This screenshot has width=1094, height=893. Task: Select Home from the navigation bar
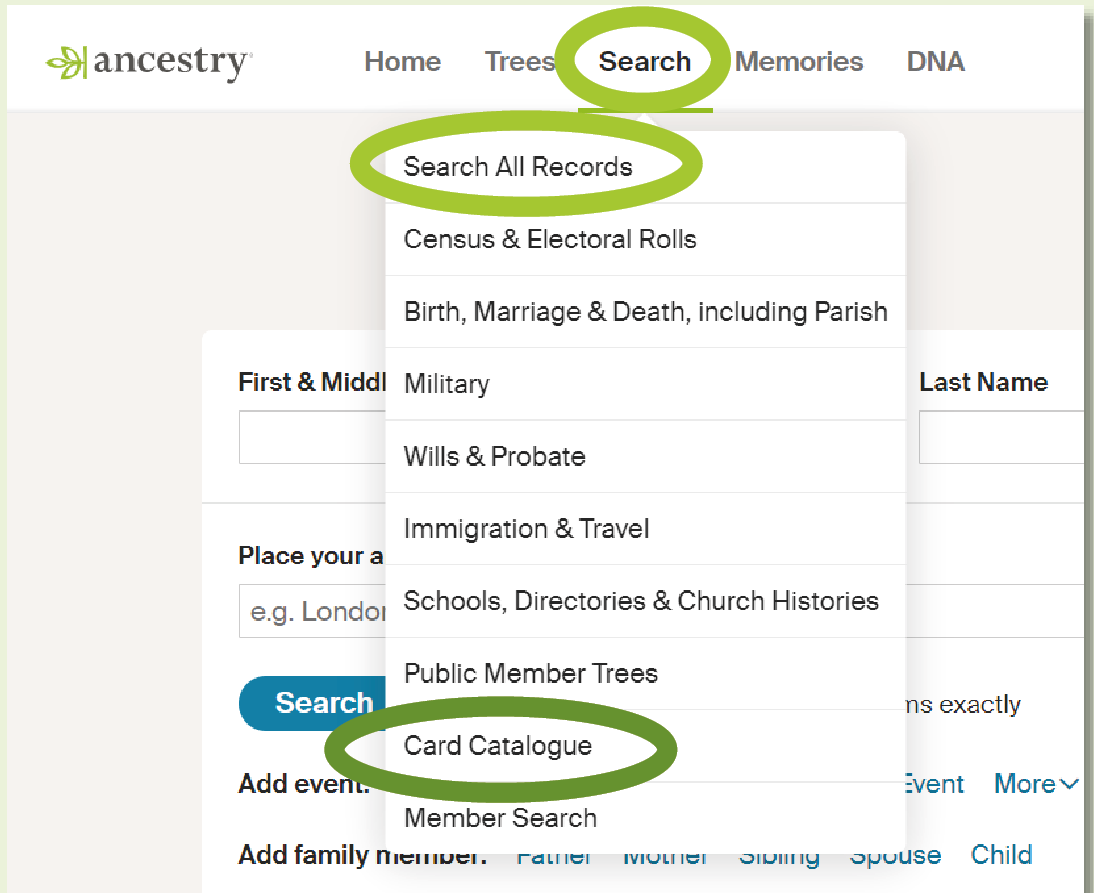click(402, 62)
